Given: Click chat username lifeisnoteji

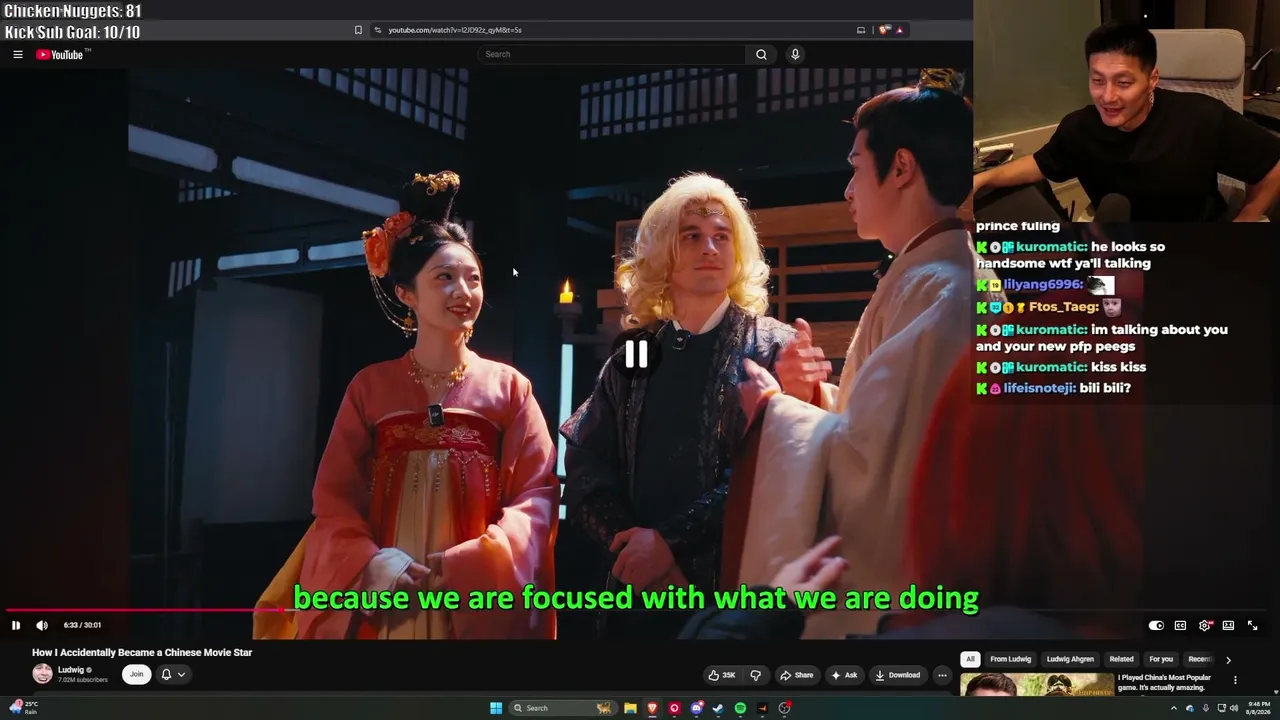Looking at the screenshot, I should (1040, 388).
